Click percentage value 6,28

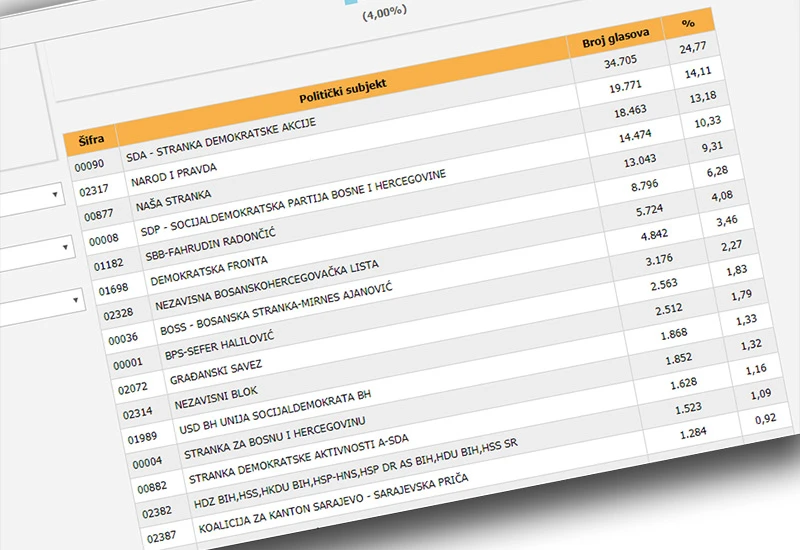tap(717, 171)
